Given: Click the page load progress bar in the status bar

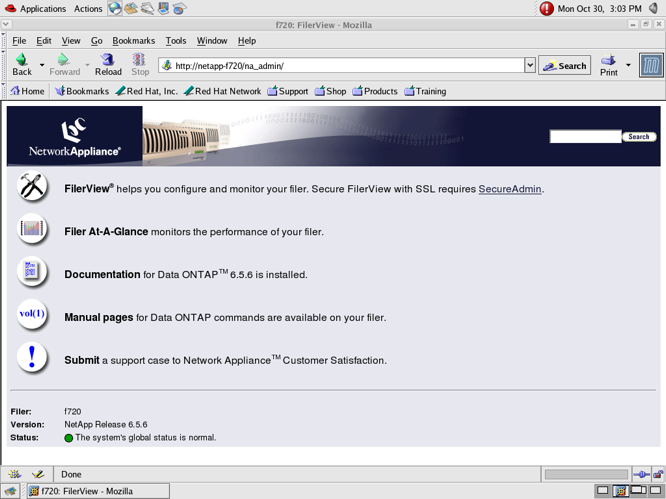Looking at the screenshot, I should click(x=586, y=474).
